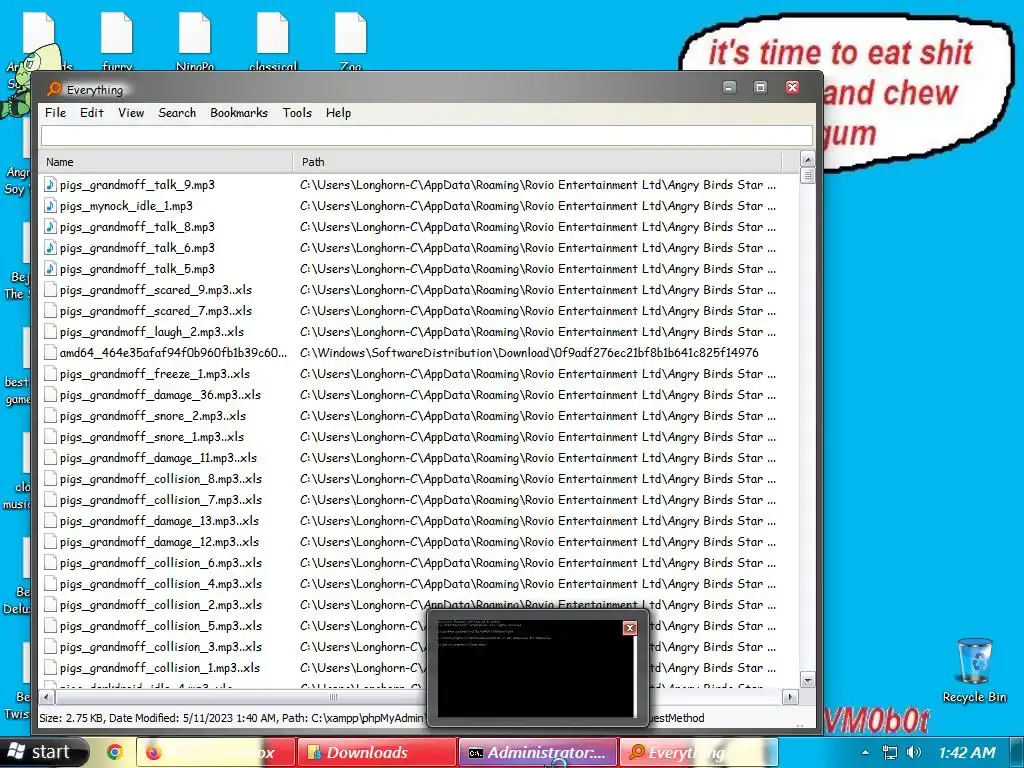The height and width of the screenshot is (768, 1024).
Task: Open the Help menu in Everything
Action: coord(338,112)
